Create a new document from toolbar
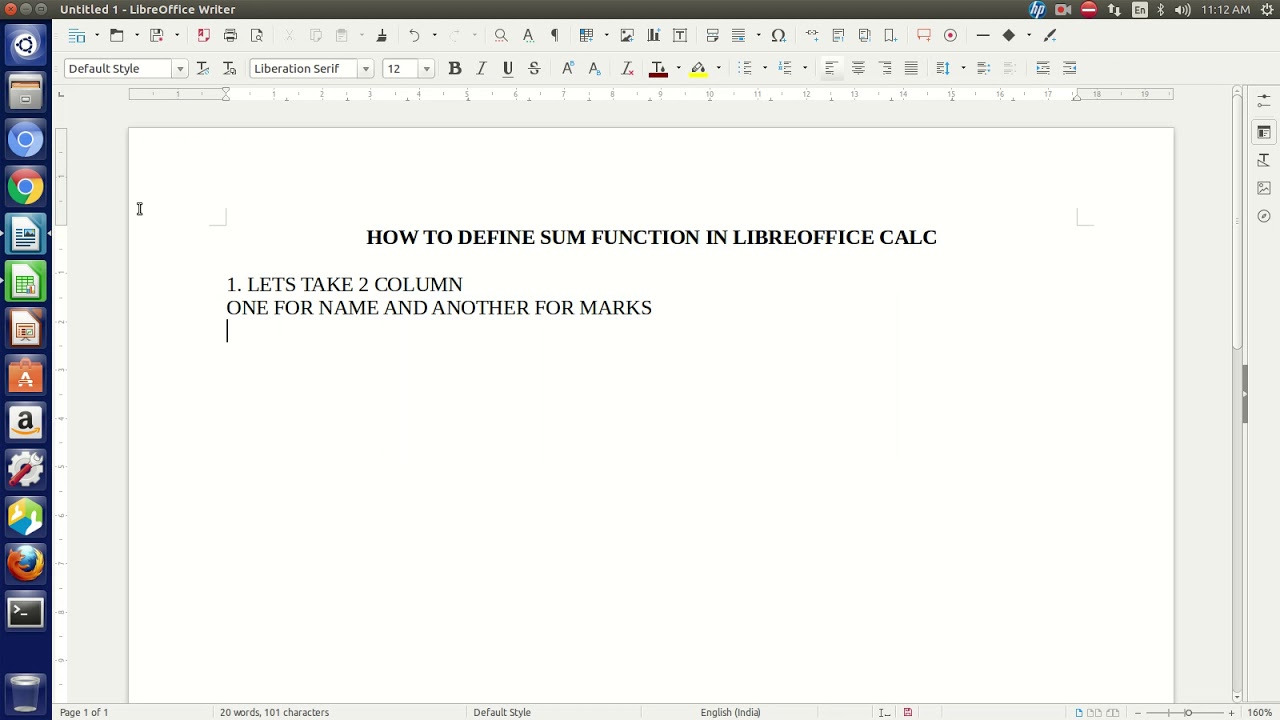The width and height of the screenshot is (1280, 720). pyautogui.click(x=76, y=35)
